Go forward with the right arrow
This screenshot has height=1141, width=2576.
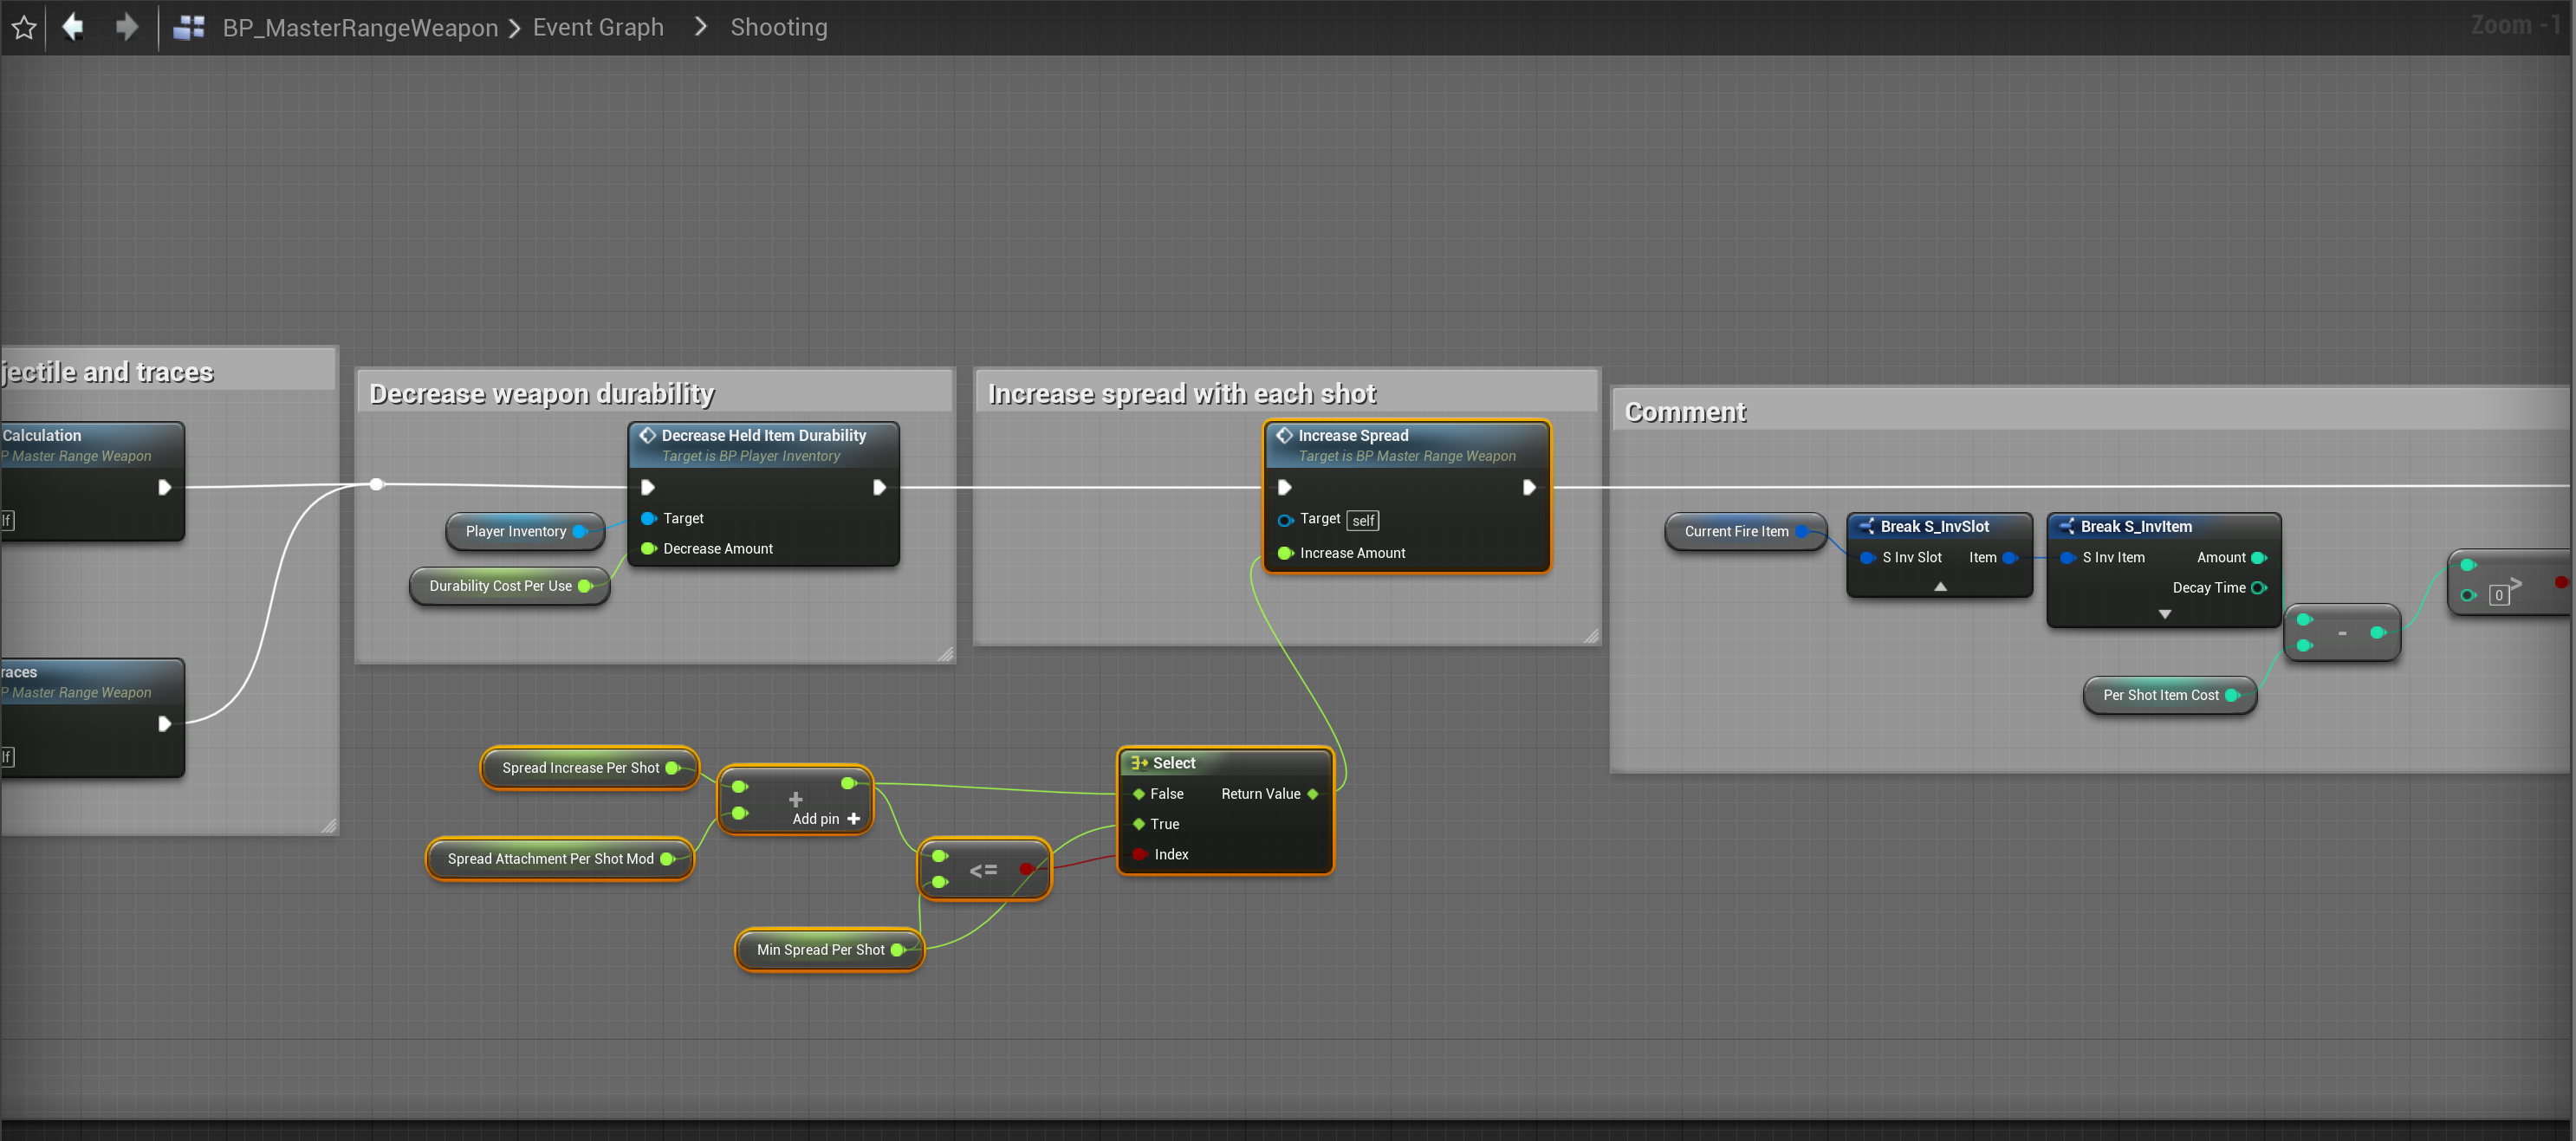pos(126,27)
